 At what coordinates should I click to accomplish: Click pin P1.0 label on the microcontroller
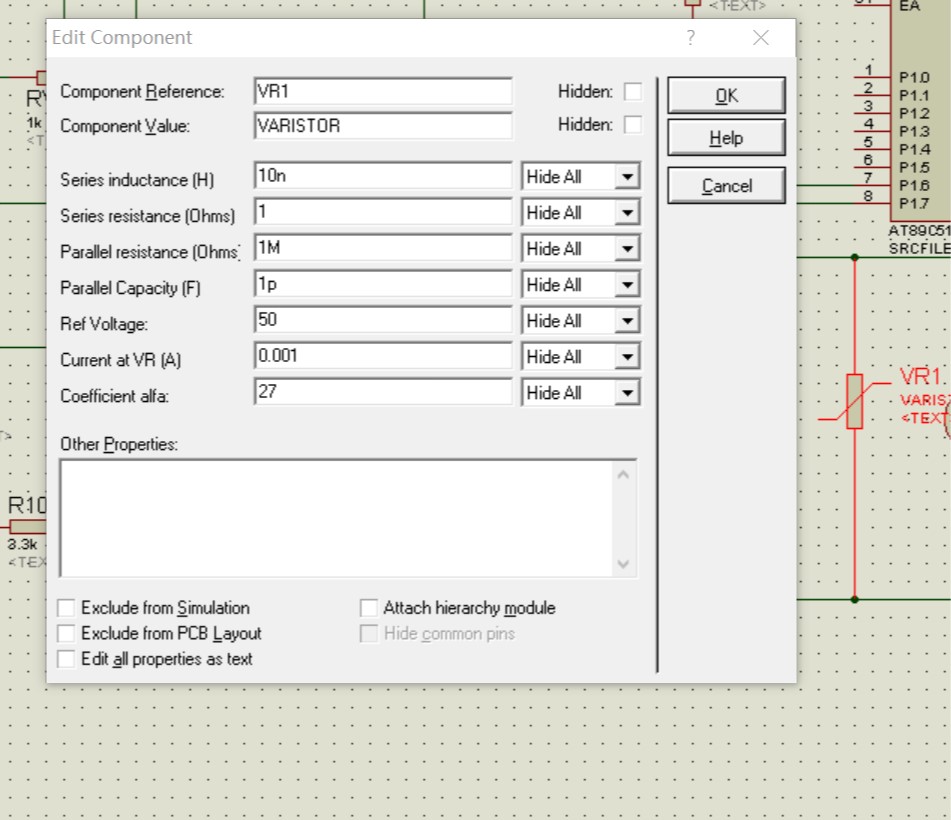coord(914,78)
